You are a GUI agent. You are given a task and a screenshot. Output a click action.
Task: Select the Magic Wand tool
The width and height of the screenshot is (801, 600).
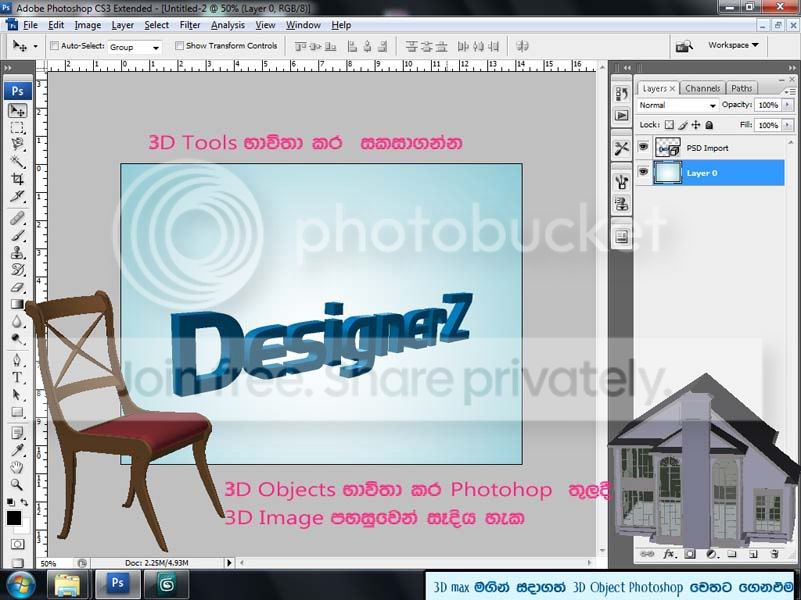[x=17, y=162]
